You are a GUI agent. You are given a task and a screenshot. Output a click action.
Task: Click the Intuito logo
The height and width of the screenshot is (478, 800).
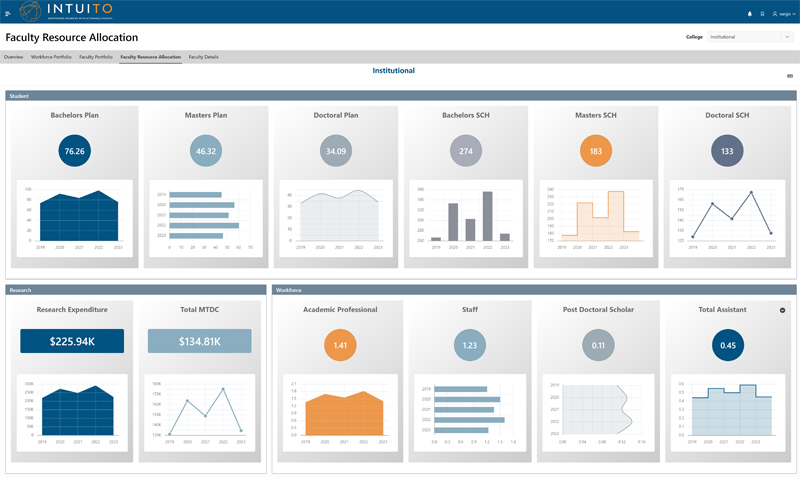click(x=66, y=11)
